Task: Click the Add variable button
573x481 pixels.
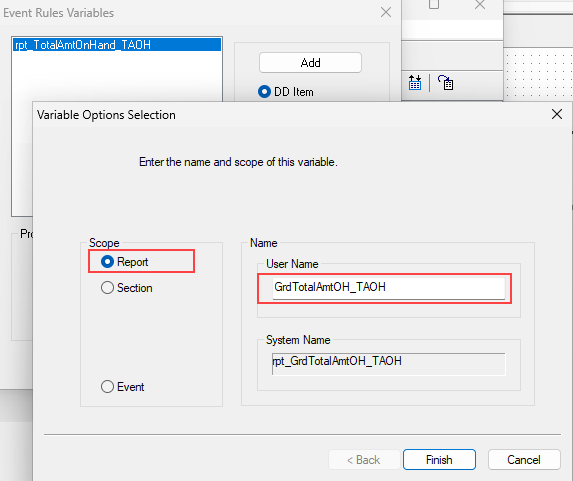Action: [310, 63]
